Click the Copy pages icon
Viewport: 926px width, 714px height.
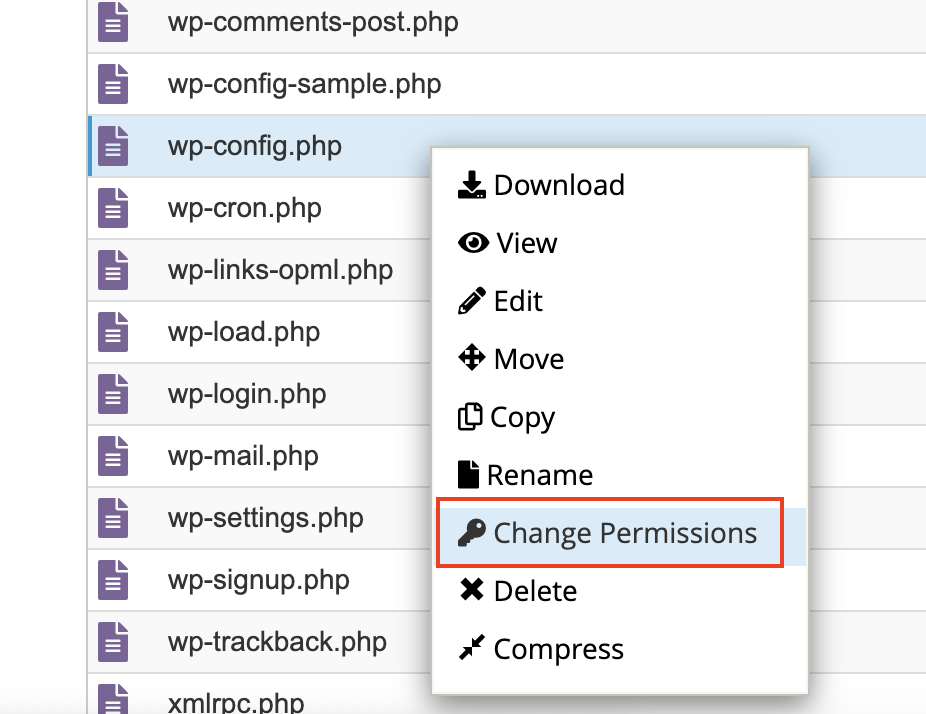pos(470,417)
